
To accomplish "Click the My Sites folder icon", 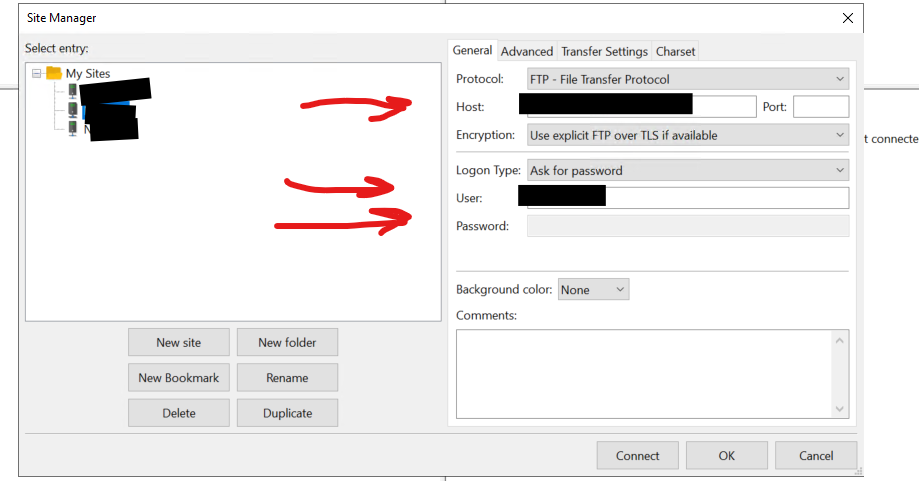I will (x=54, y=73).
